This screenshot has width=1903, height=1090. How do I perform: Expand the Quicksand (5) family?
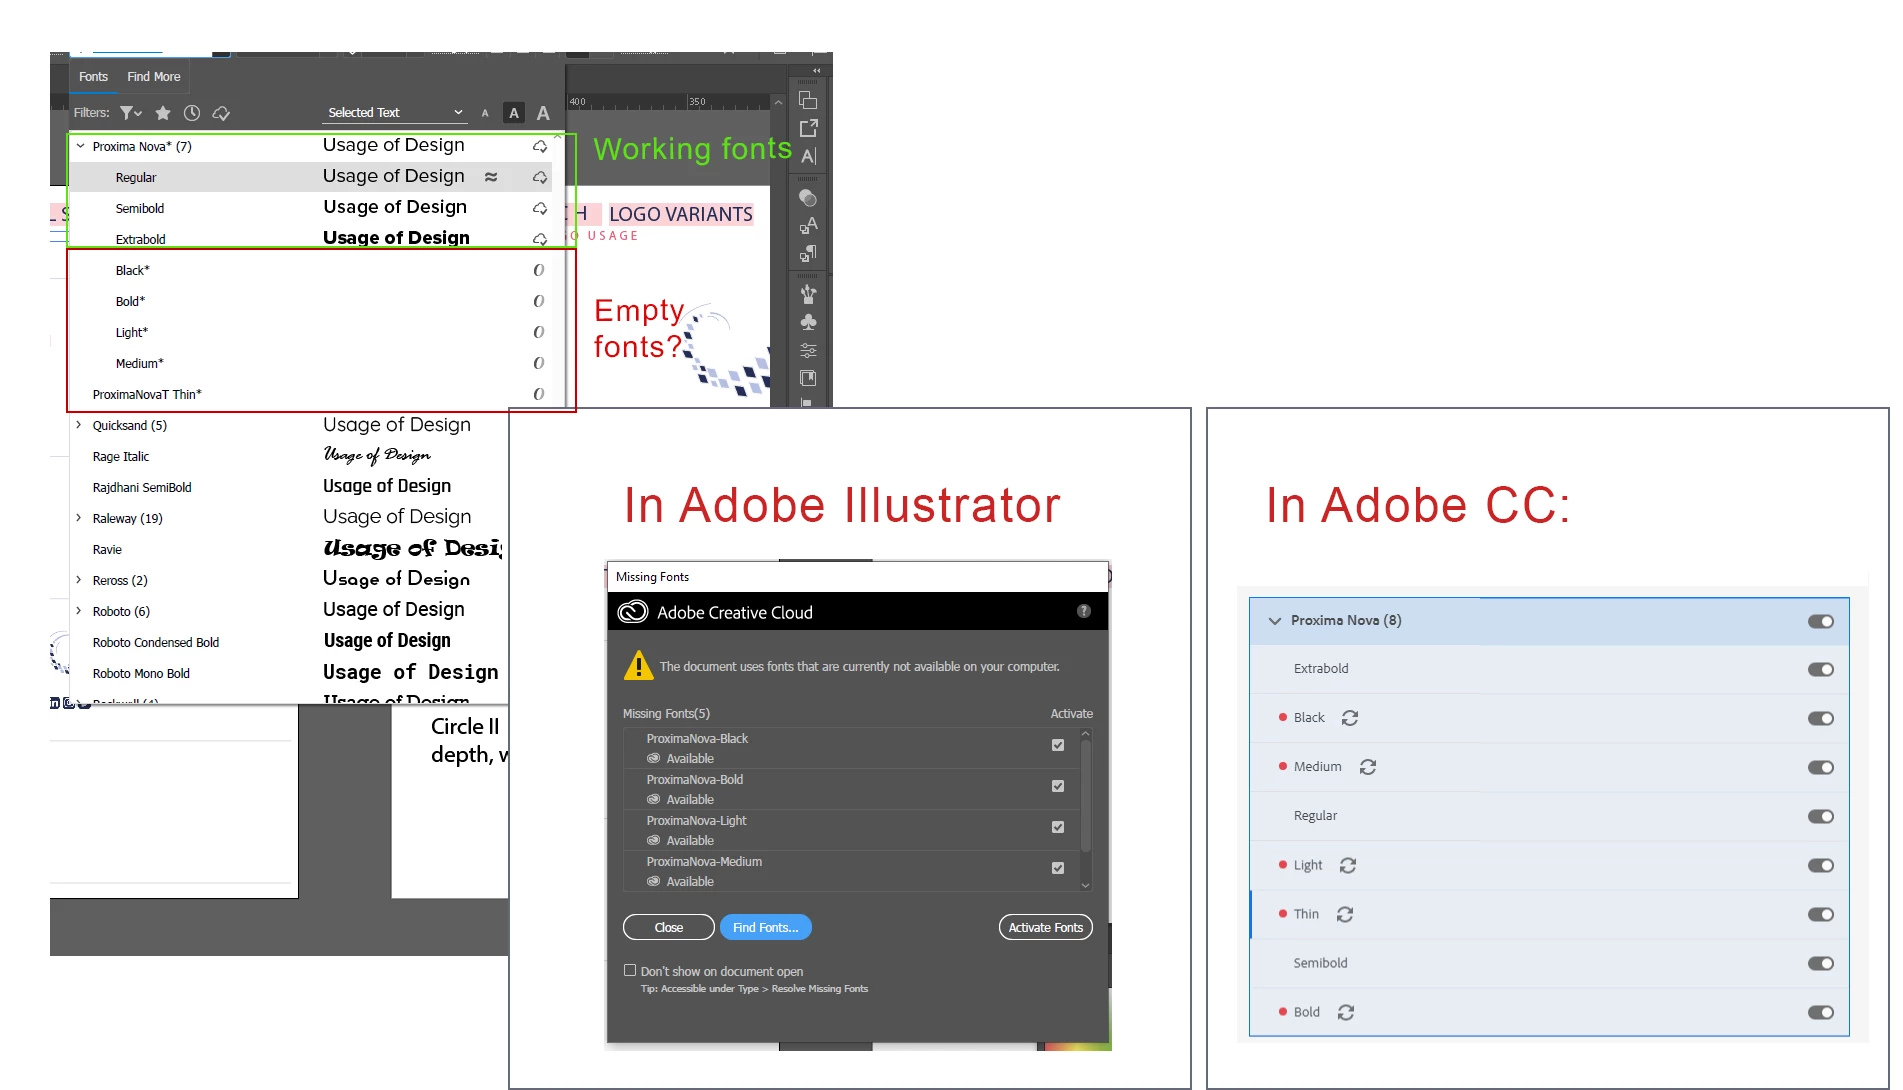tap(79, 425)
